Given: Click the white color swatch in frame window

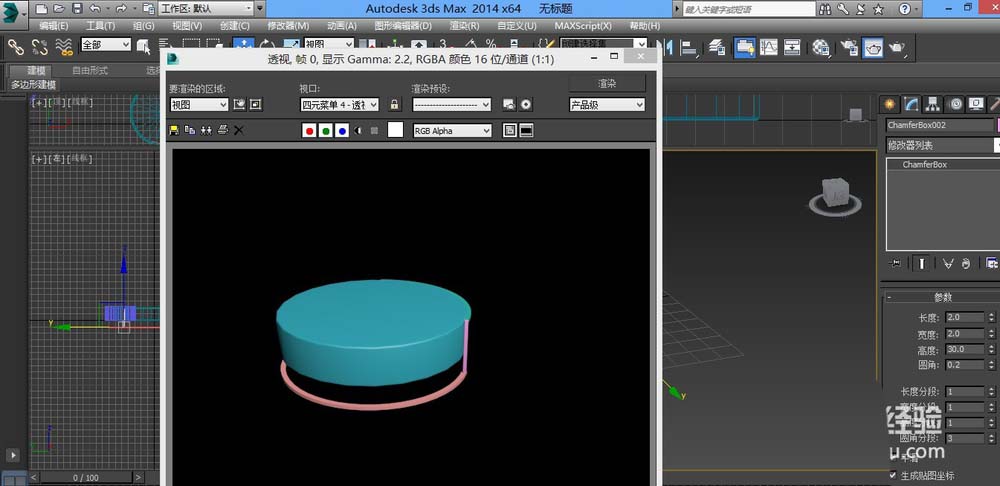Looking at the screenshot, I should [x=395, y=130].
